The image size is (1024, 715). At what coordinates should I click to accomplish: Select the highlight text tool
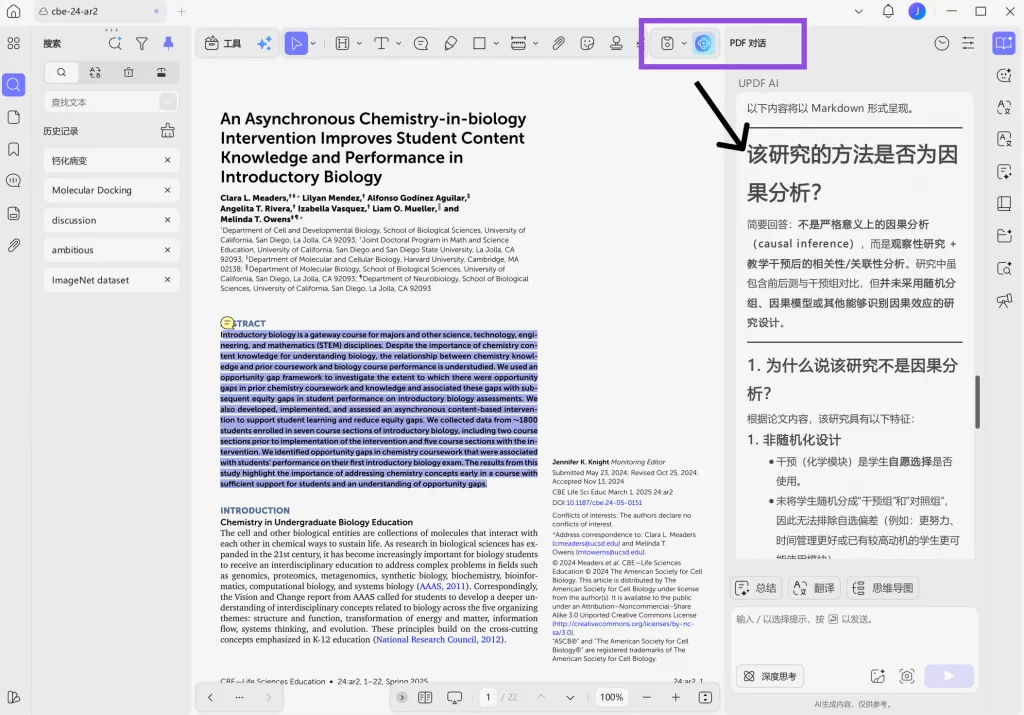tap(342, 44)
